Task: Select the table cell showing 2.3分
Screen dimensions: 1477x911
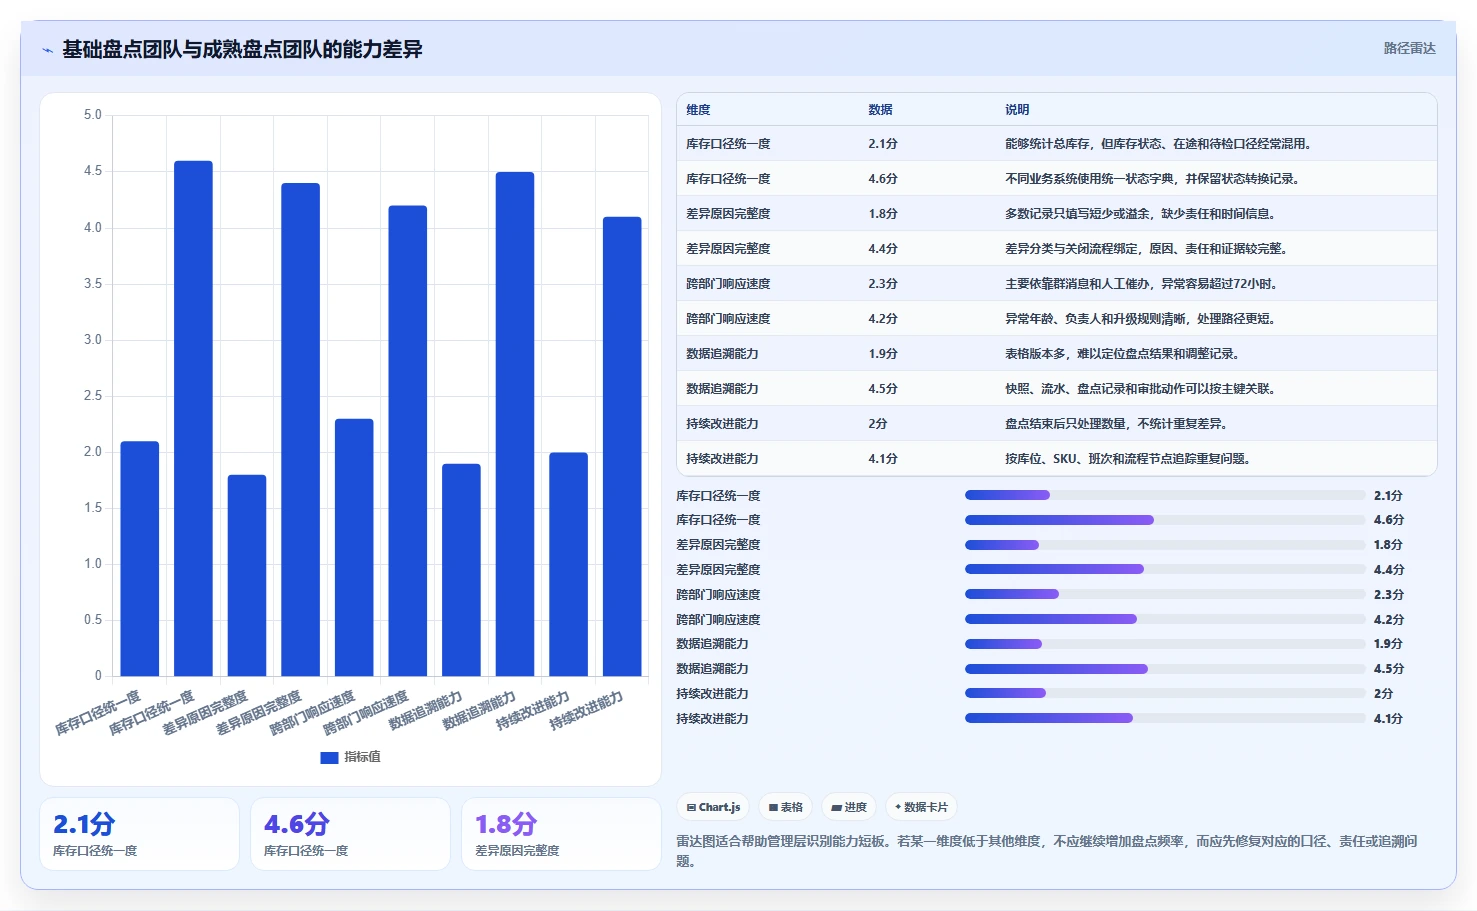Action: [x=883, y=284]
